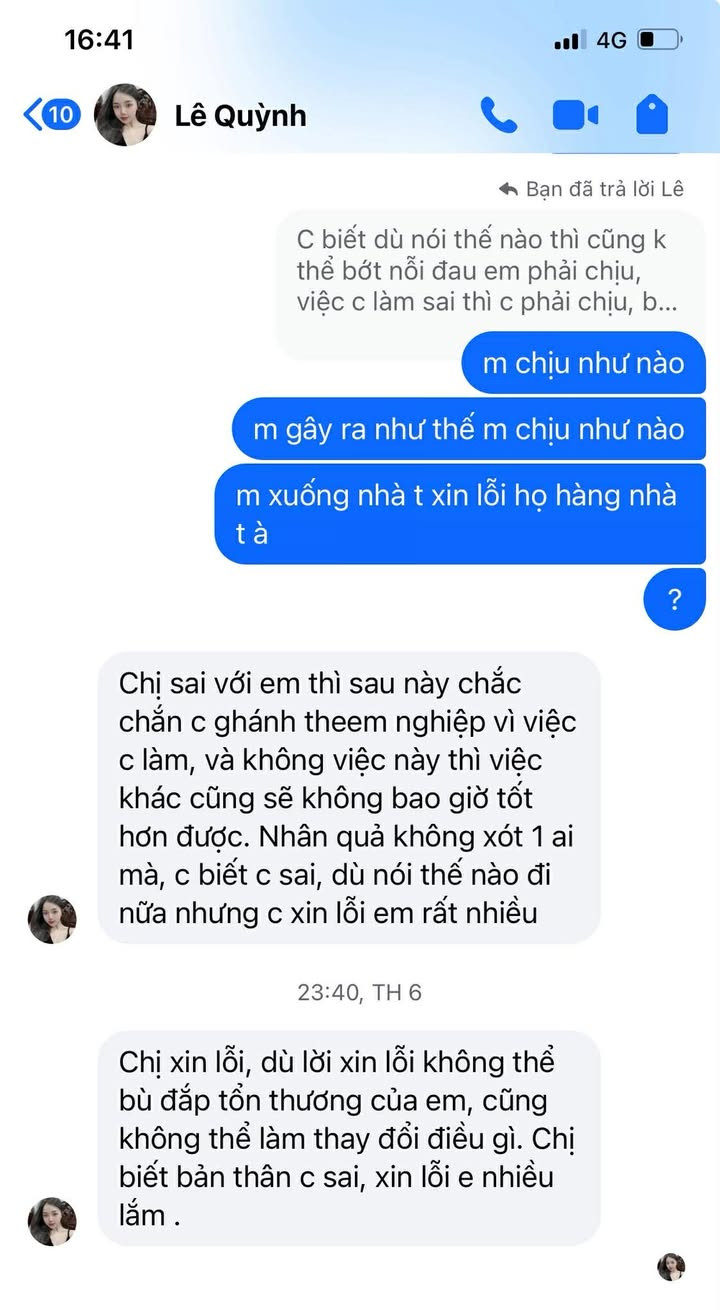Open the Lê Quỳnh contact name
Screen dimensions: 720x1310
[240, 116]
